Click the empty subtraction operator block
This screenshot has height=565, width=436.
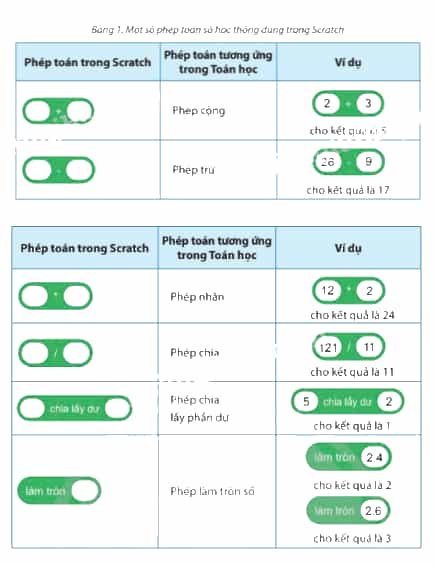tap(58, 169)
